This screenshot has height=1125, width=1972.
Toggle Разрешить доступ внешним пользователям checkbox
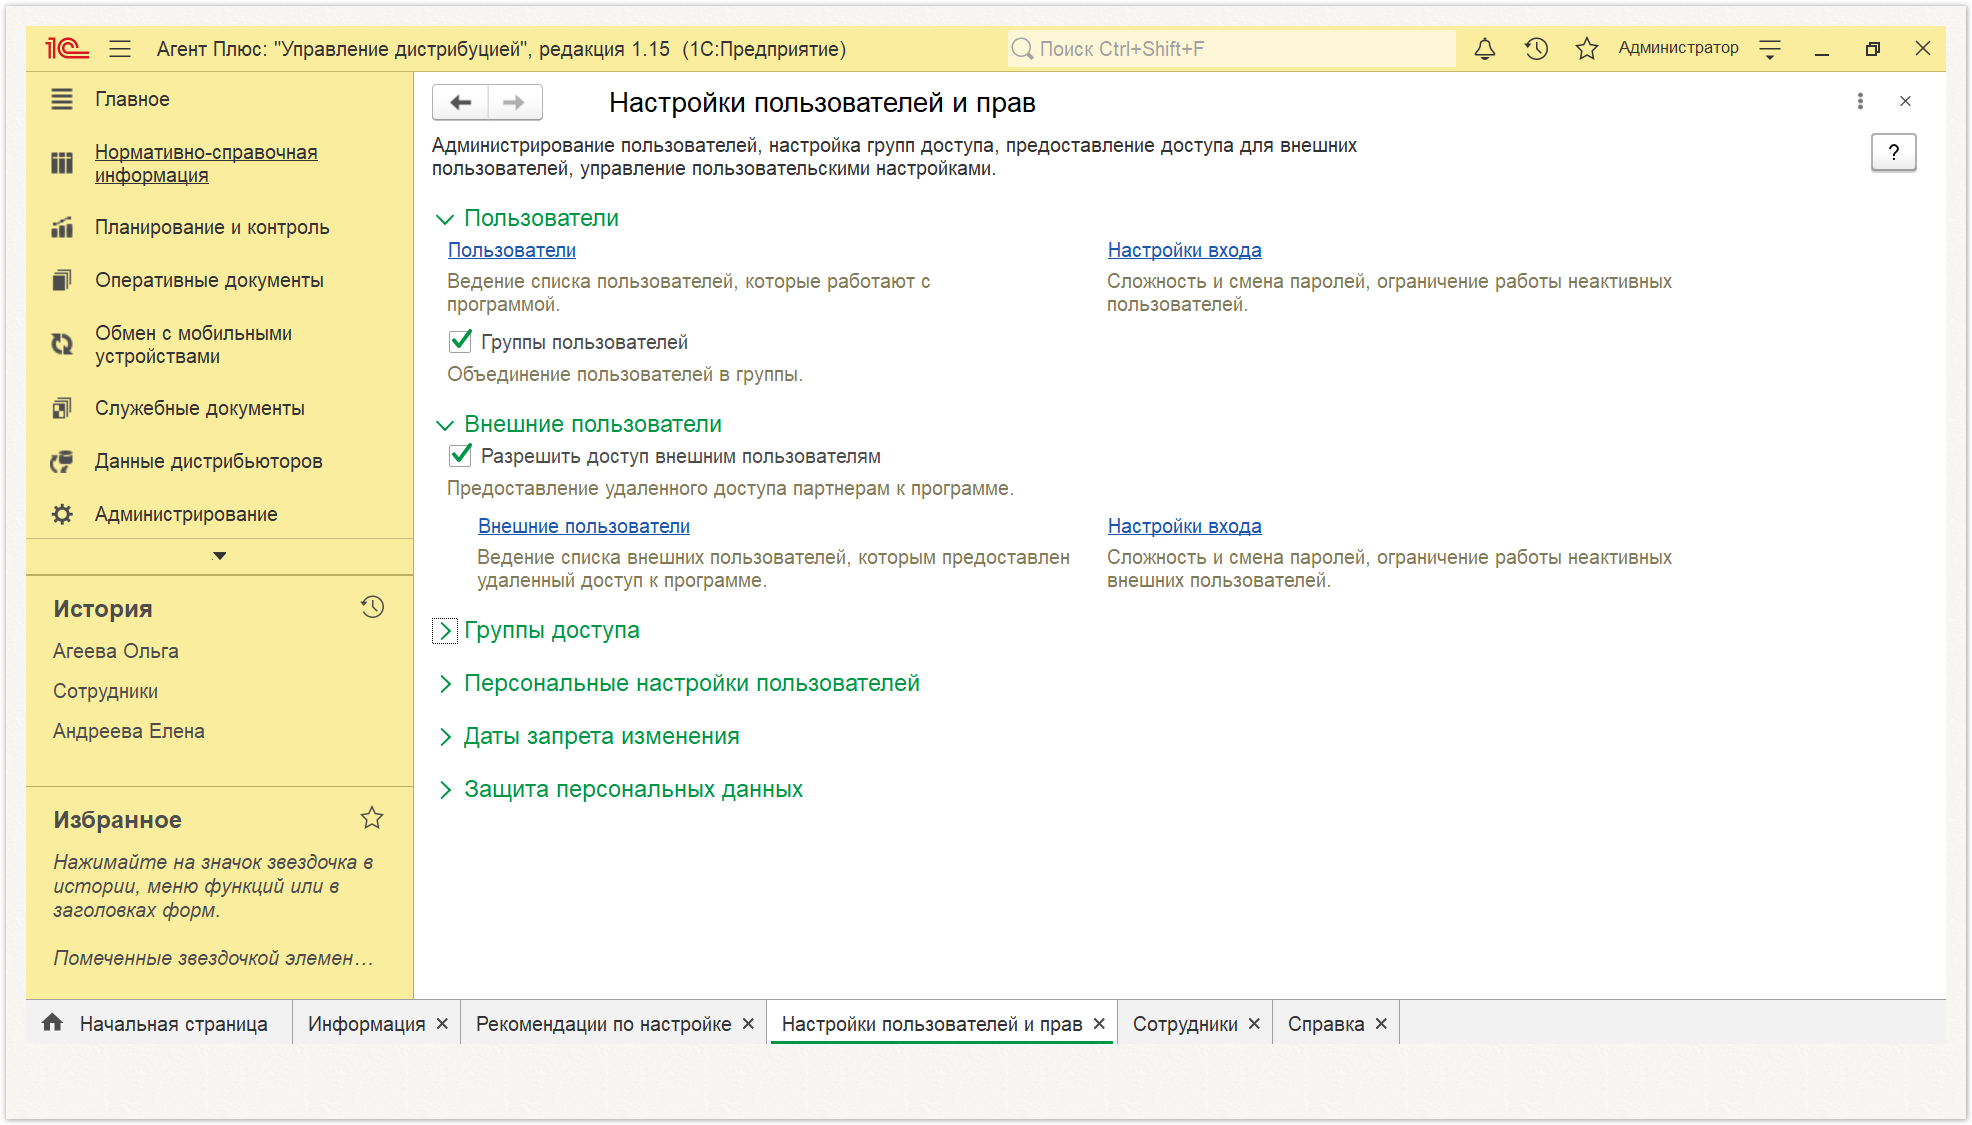pyautogui.click(x=460, y=455)
